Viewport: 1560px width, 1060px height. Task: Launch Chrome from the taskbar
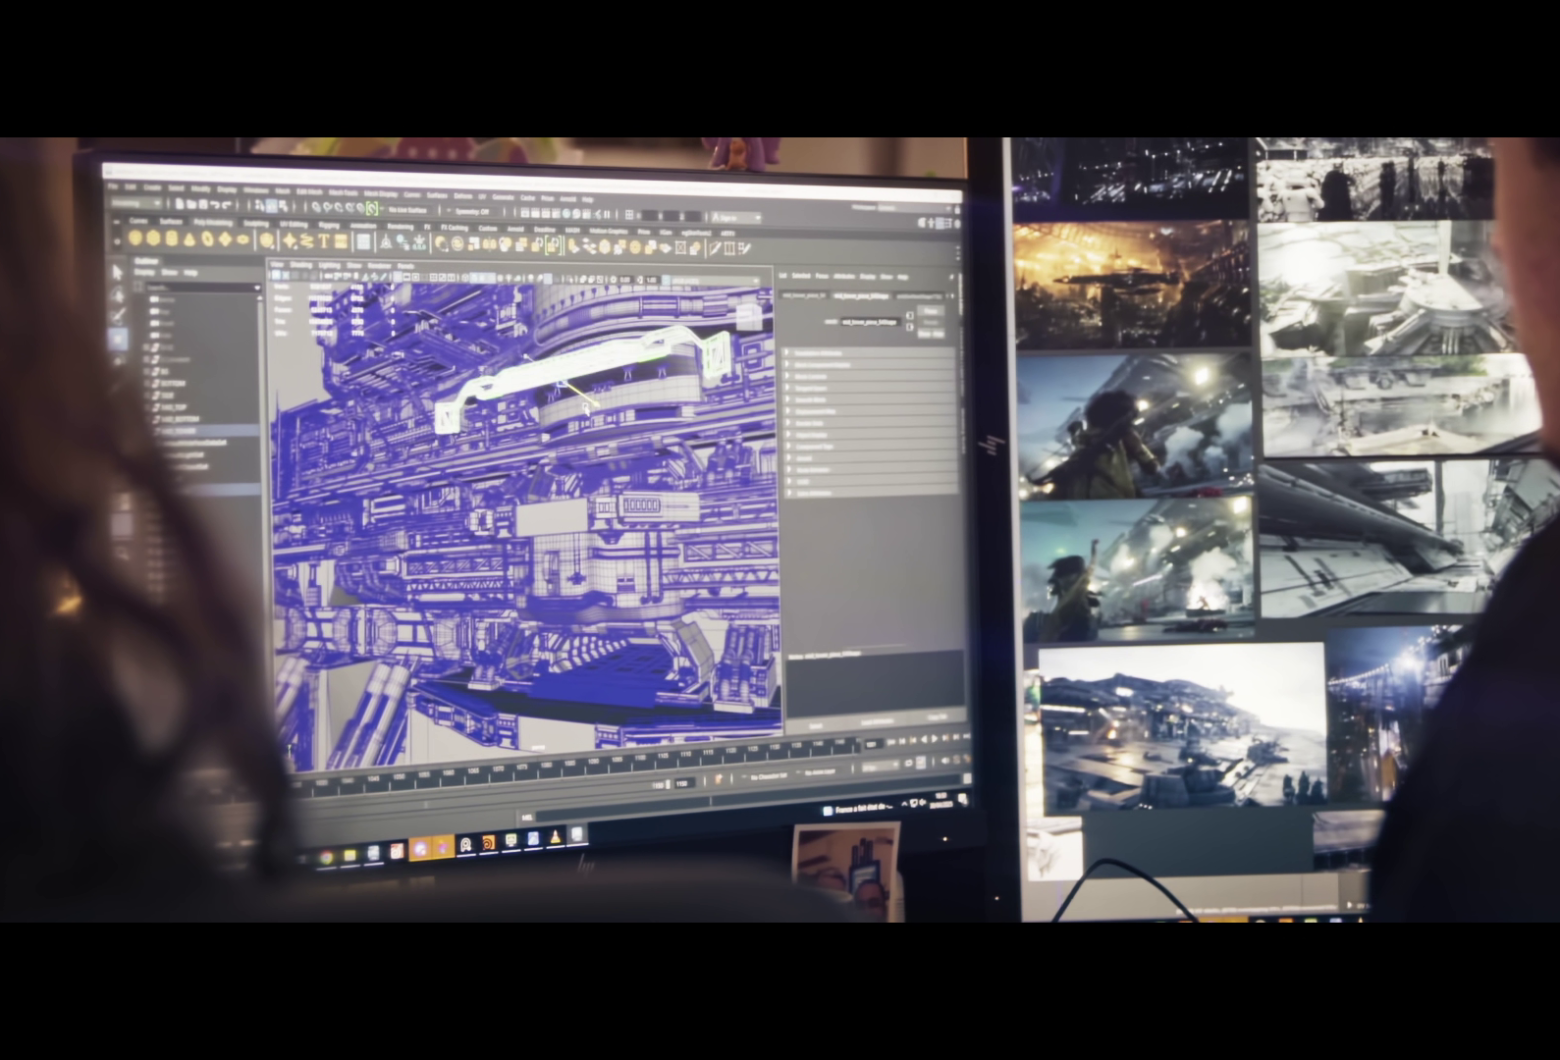click(x=326, y=858)
